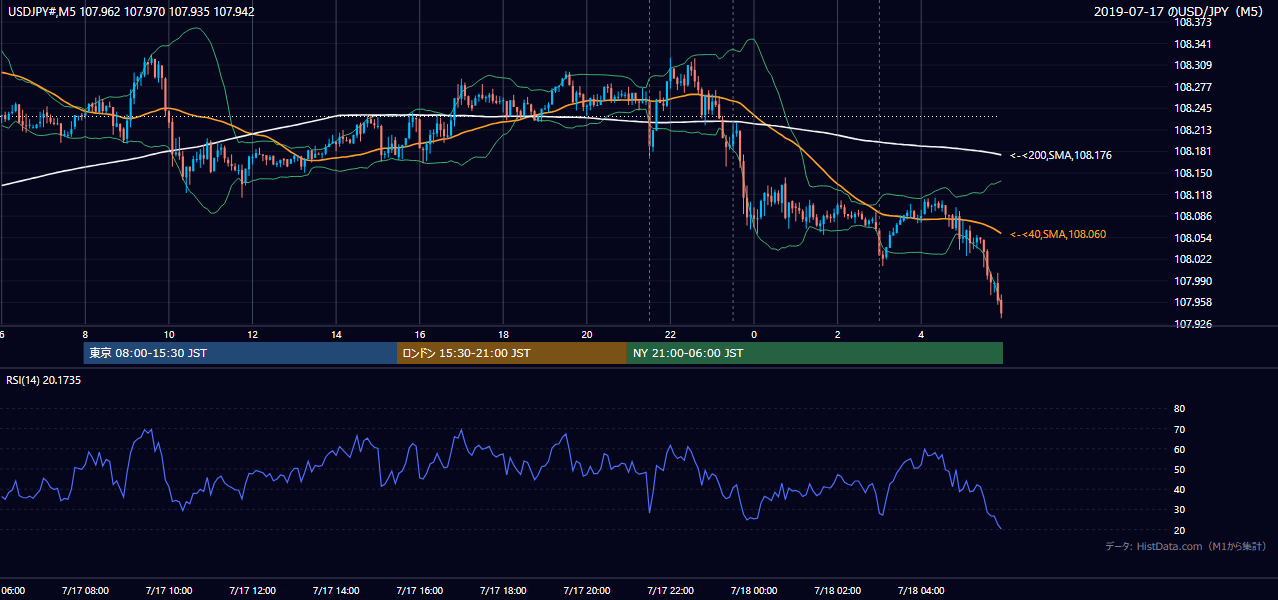Image resolution: width=1278 pixels, height=600 pixels.
Task: Click price axis value 108.373
Action: [1193, 22]
